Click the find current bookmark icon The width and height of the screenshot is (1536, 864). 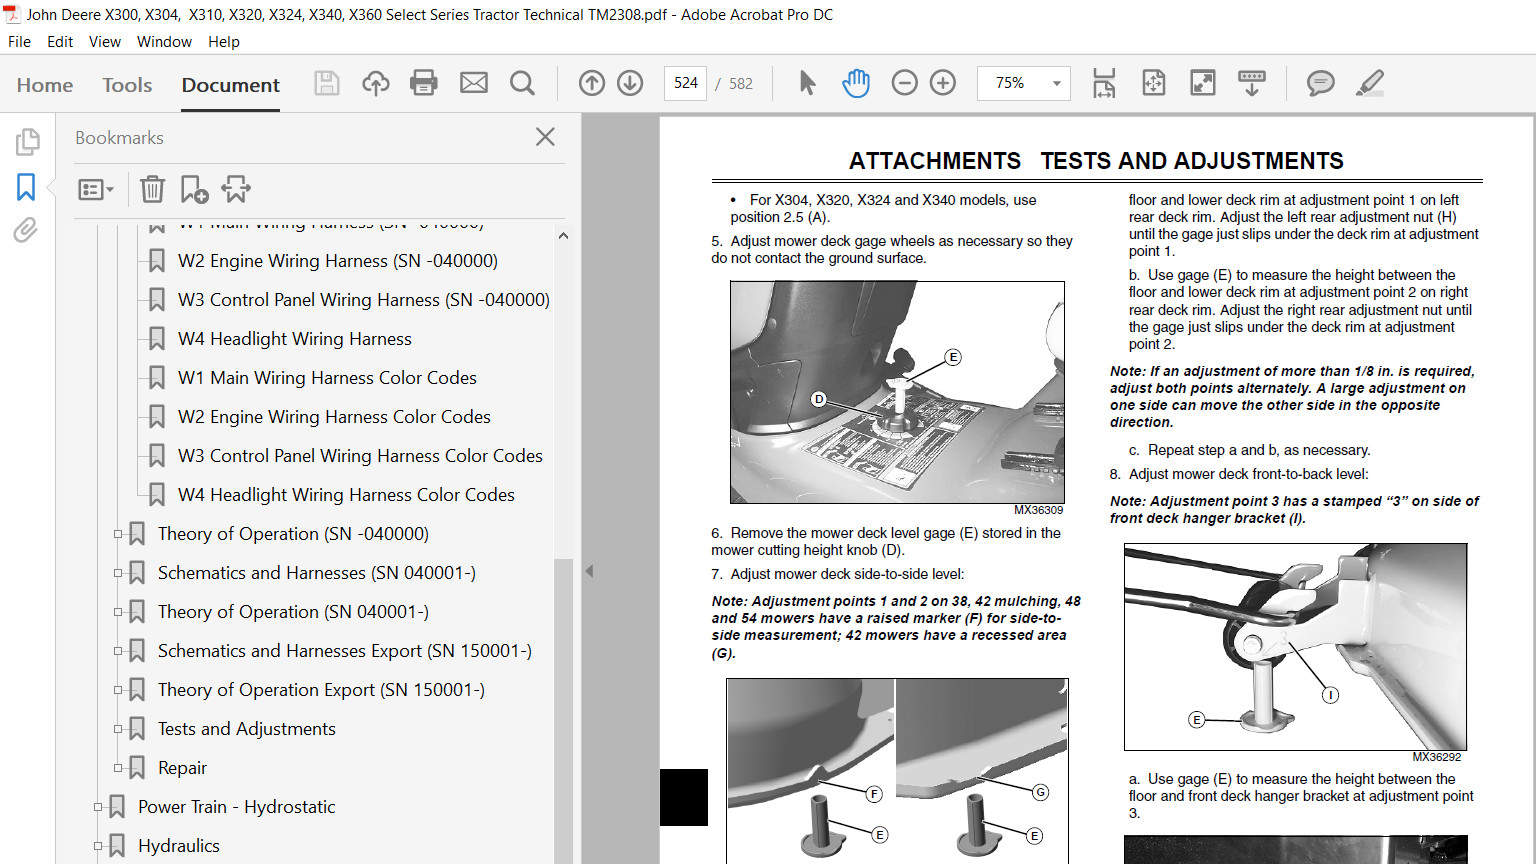[236, 189]
